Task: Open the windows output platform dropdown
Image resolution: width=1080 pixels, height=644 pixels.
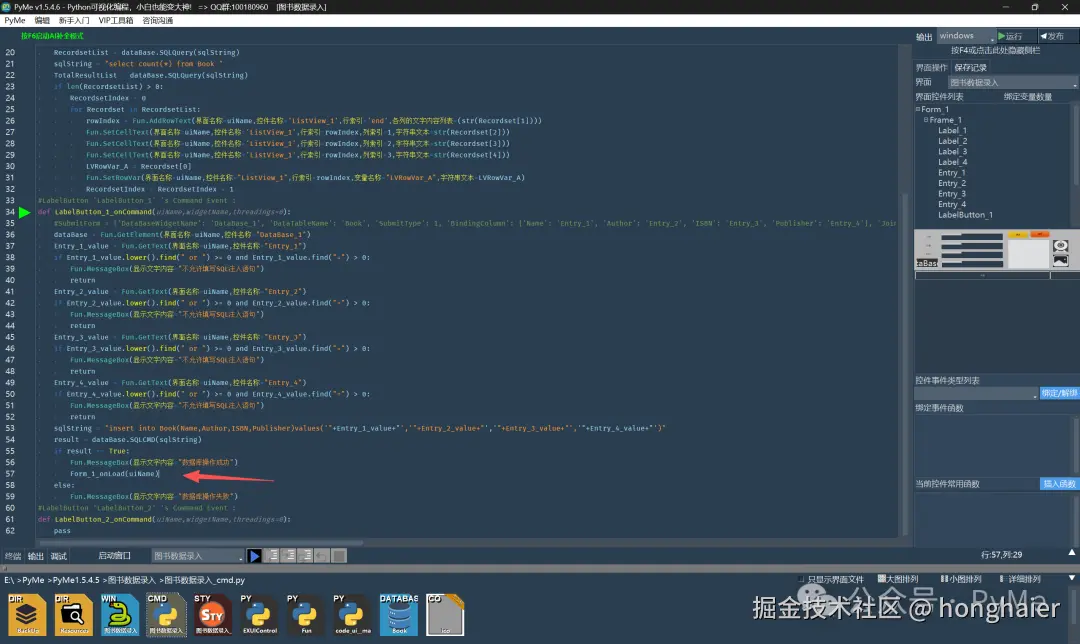Action: (965, 36)
